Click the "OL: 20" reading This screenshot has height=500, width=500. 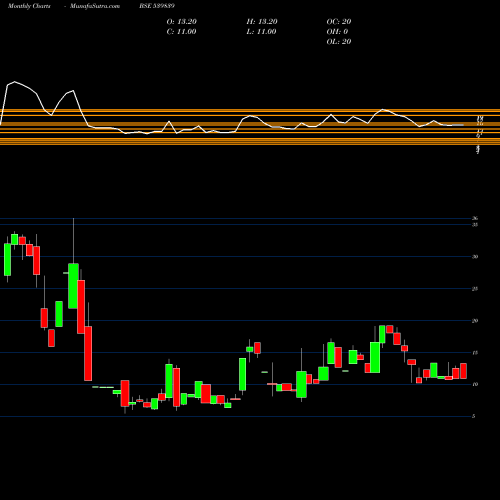339,42
